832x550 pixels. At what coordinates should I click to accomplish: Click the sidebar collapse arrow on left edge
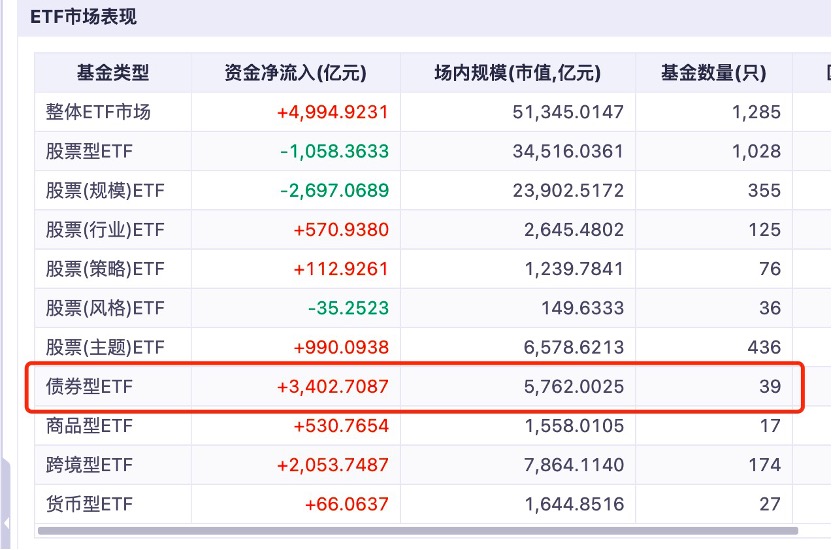(7, 523)
